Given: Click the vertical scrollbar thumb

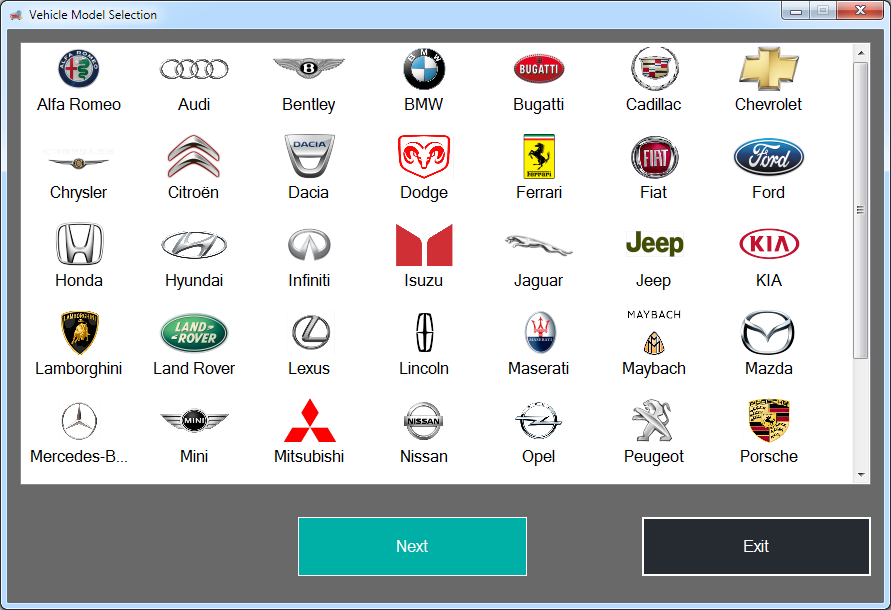Looking at the screenshot, I should pos(861,210).
